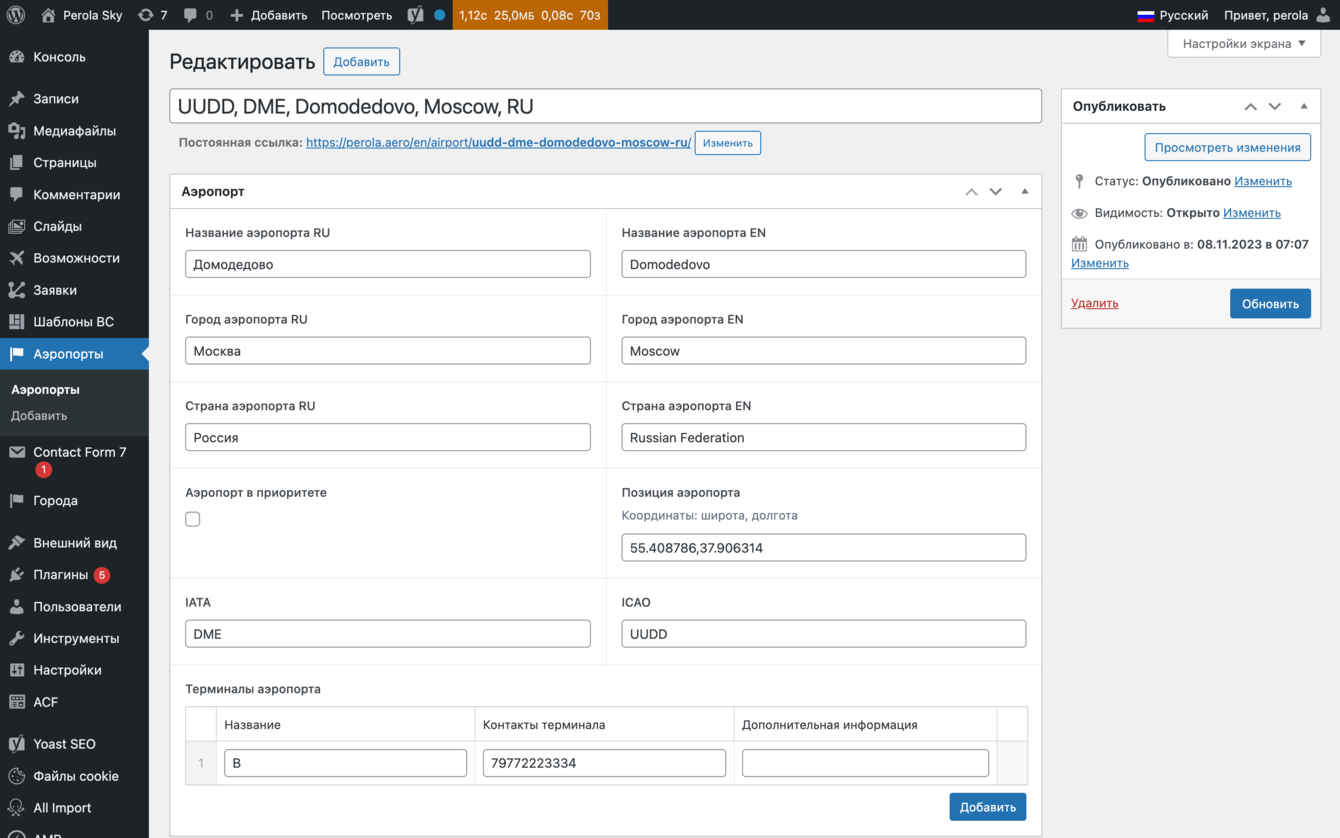Image resolution: width=1340 pixels, height=838 pixels.
Task: Open Contact Form 7 menu
Action: click(79, 452)
